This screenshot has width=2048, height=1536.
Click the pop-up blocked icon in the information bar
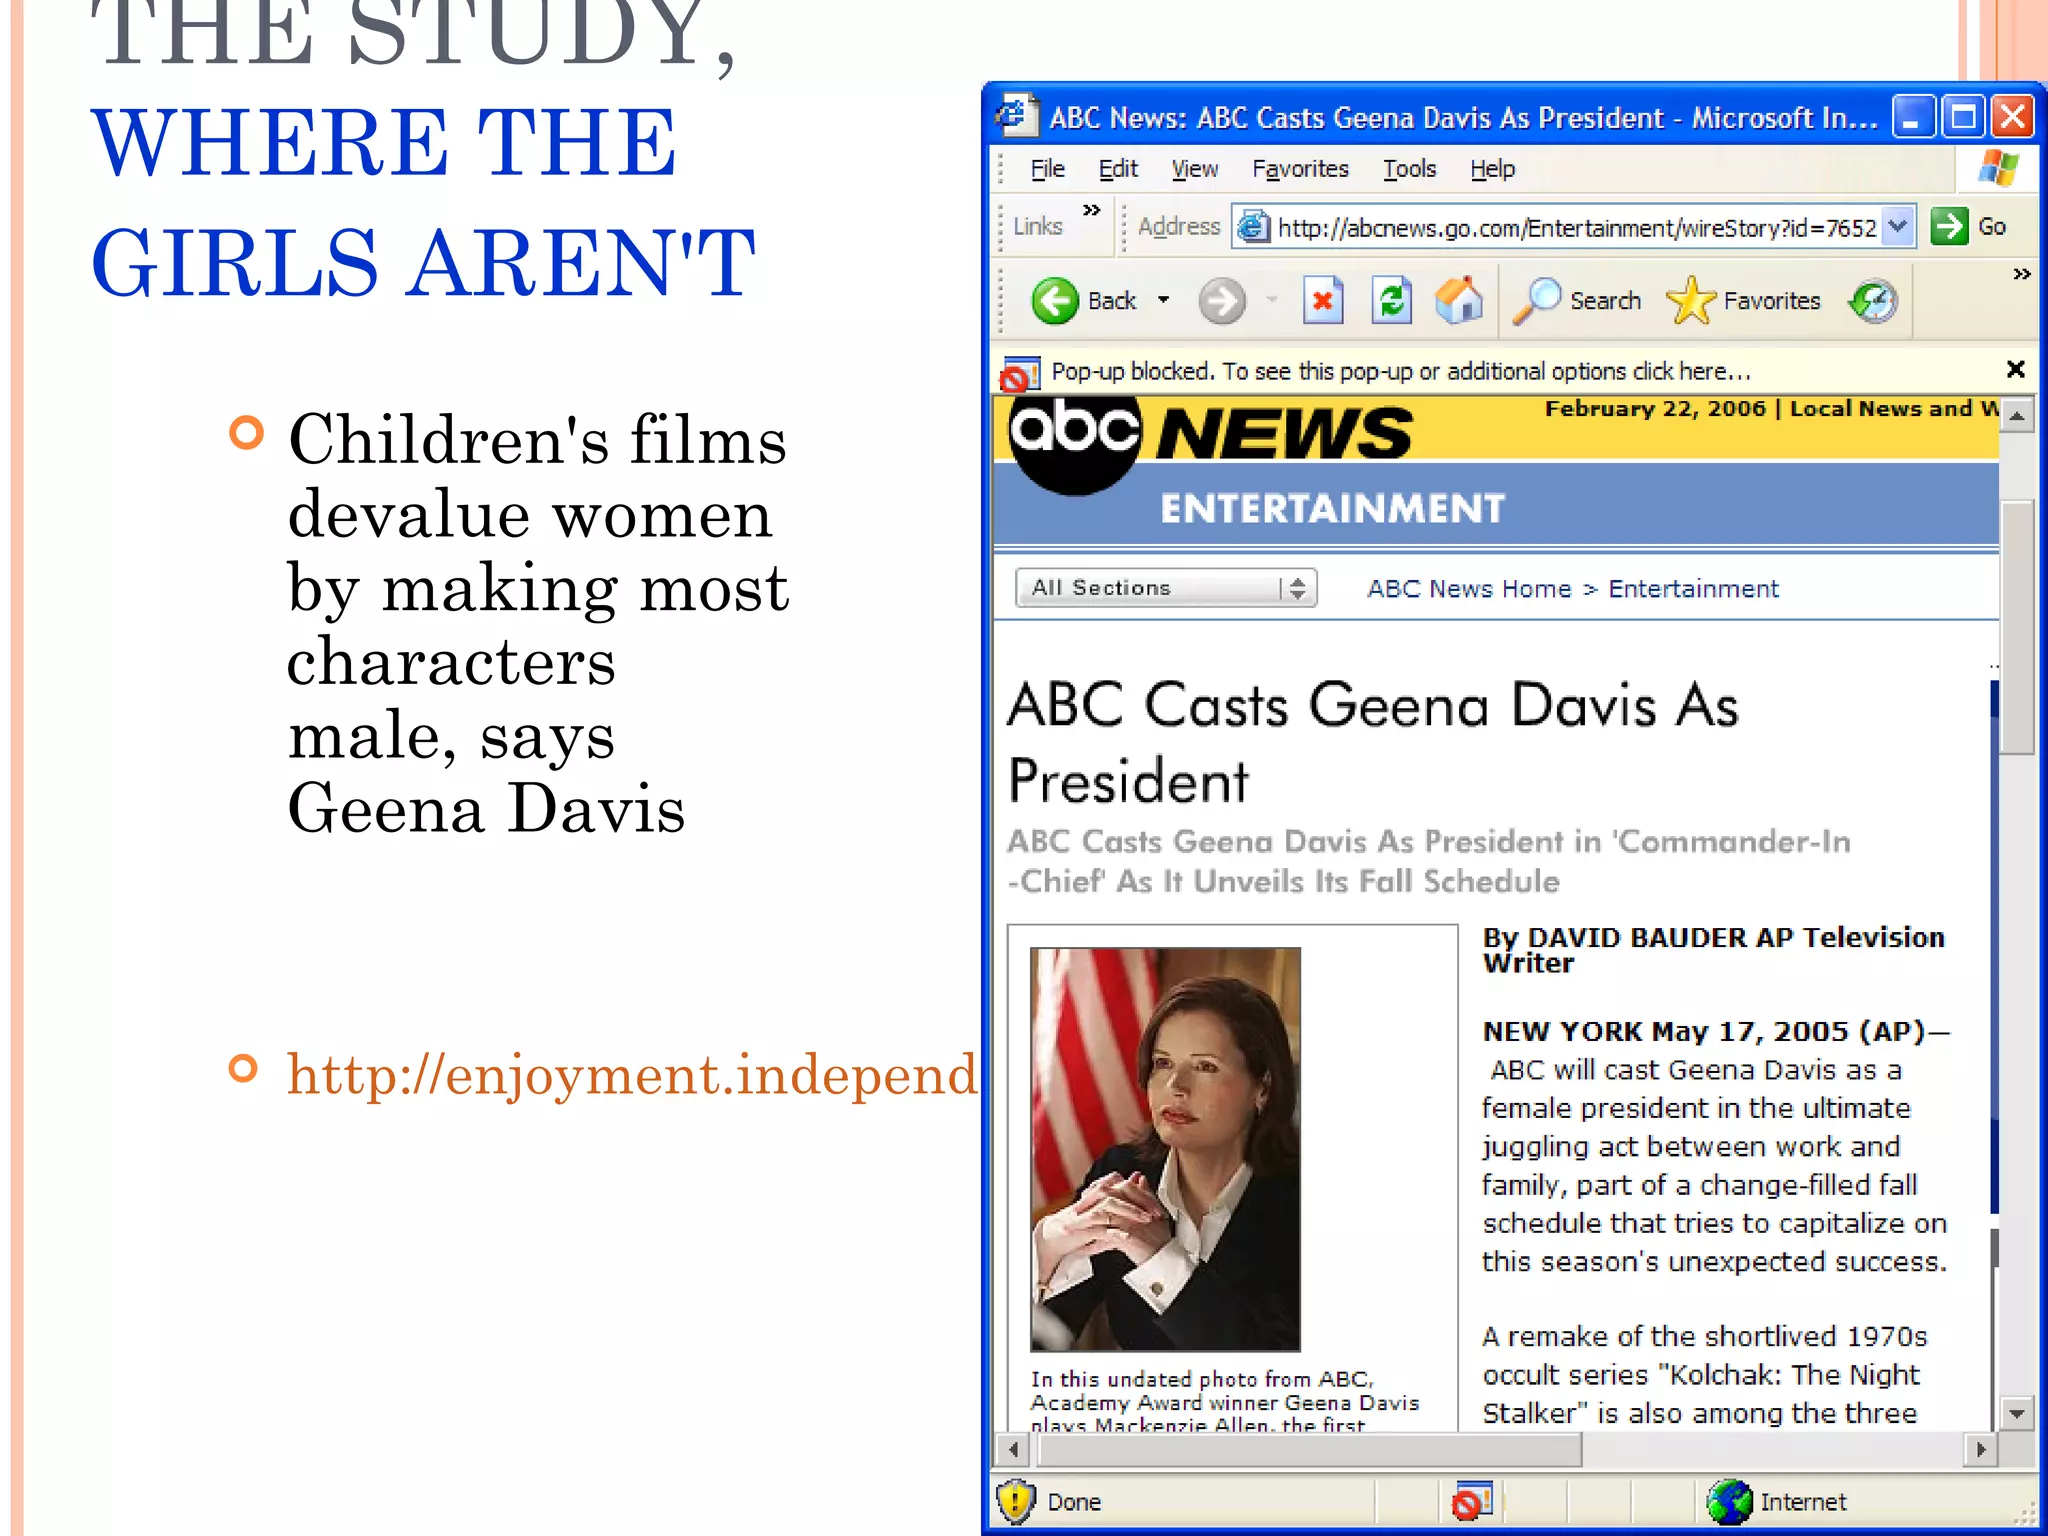coord(1020,373)
